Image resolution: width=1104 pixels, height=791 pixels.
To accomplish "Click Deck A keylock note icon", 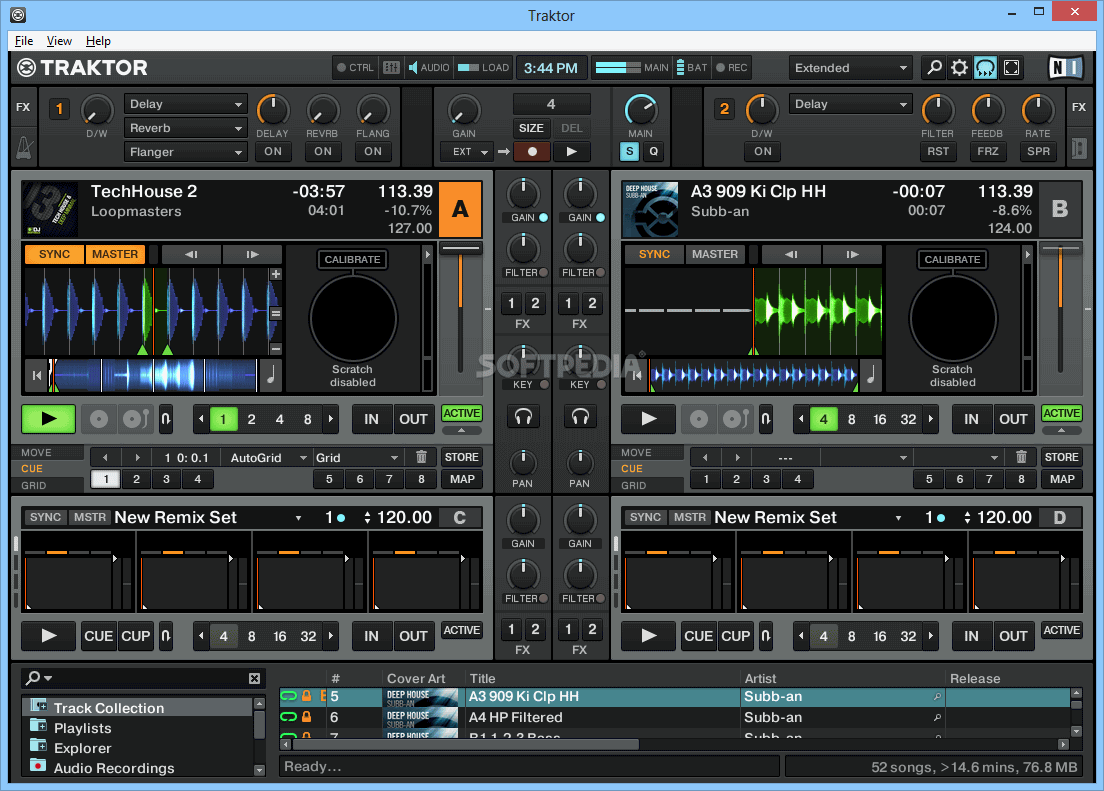I will tap(271, 375).
